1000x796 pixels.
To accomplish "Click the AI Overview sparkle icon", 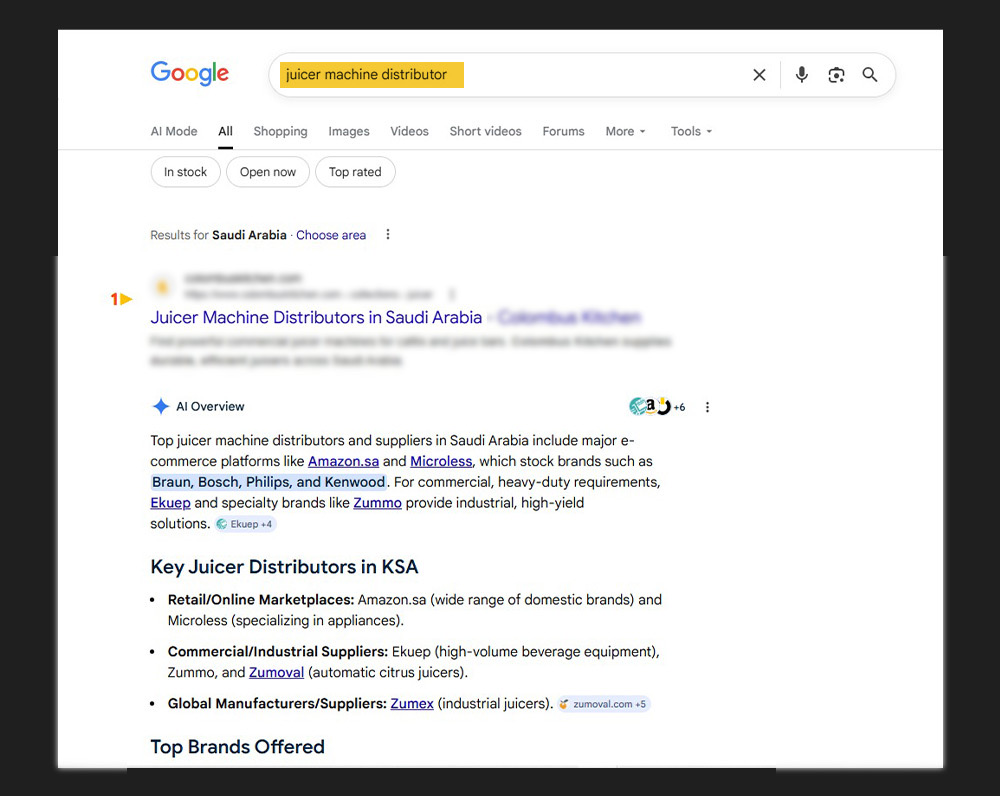I will click(161, 406).
